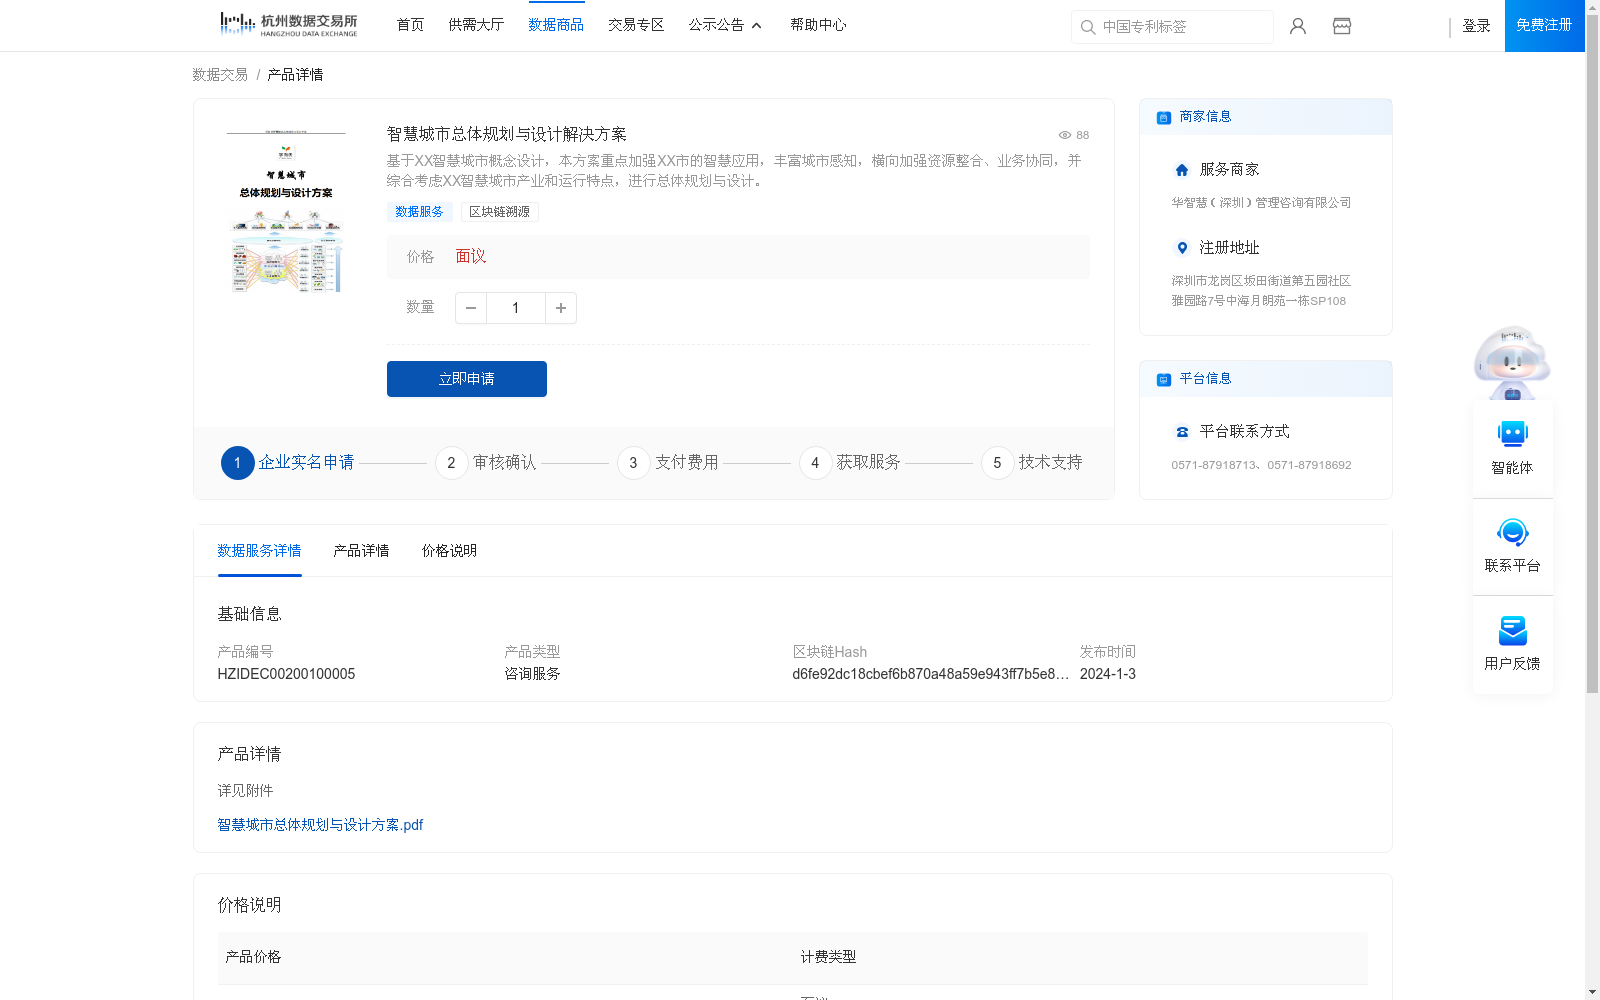Select step 2 审核确认
Screen dimensions: 1600x1000
coord(486,463)
